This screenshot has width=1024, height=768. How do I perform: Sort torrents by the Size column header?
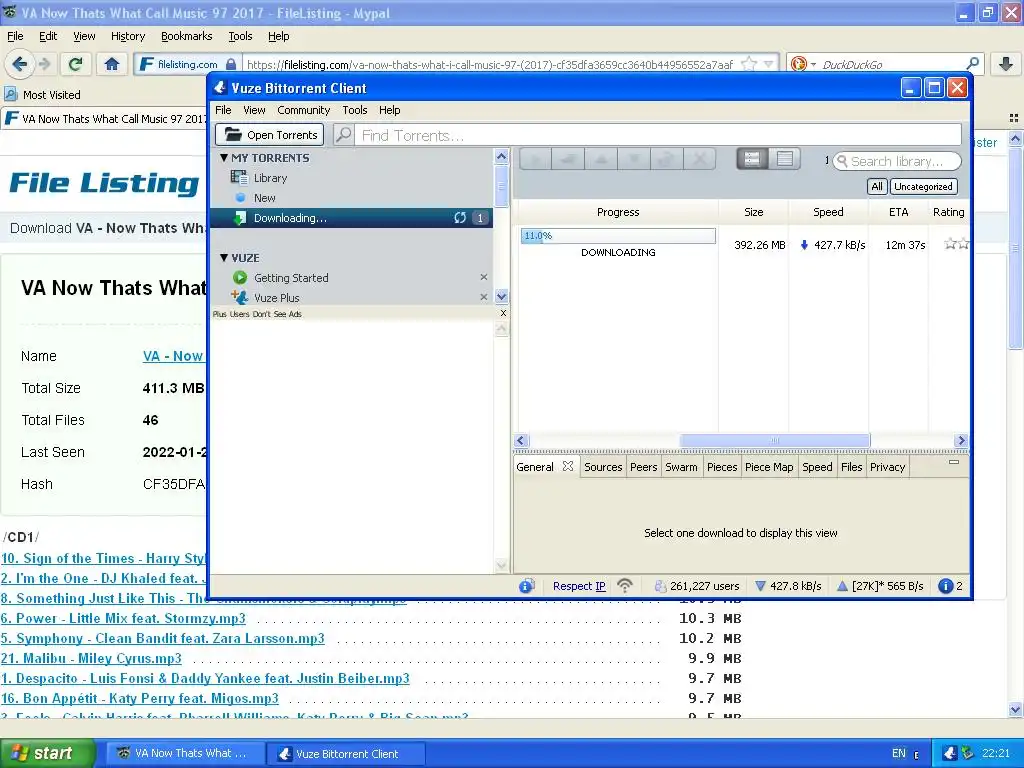[x=754, y=212]
